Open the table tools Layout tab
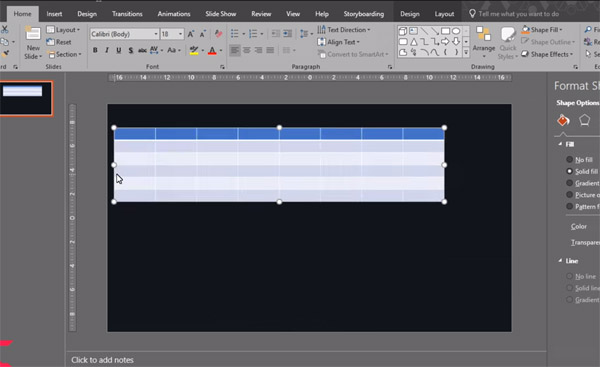600x367 pixels. click(x=444, y=14)
